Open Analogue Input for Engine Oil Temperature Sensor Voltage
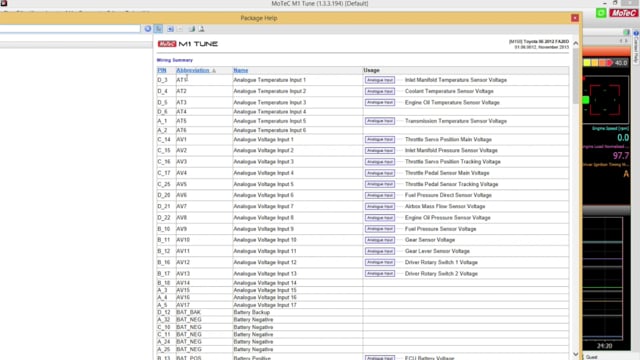Viewport: 640px width, 360px height. [x=380, y=102]
